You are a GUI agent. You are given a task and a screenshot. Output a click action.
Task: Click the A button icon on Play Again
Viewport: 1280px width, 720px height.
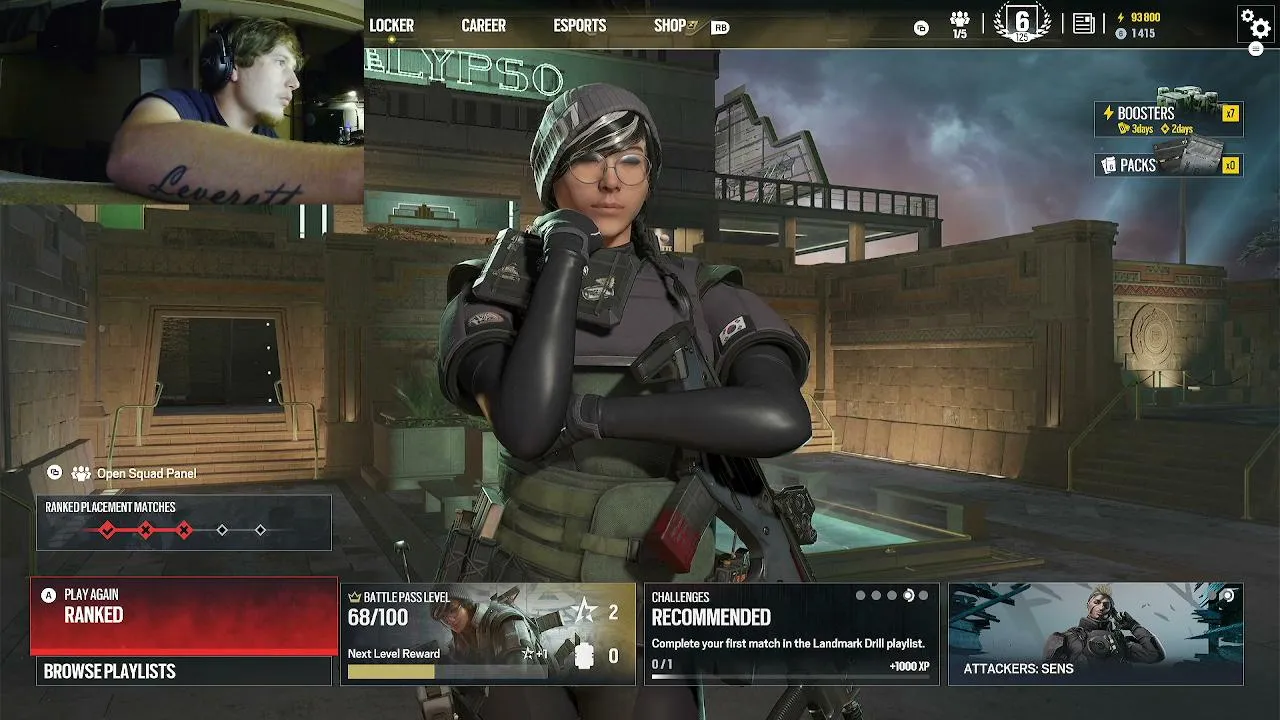[48, 595]
